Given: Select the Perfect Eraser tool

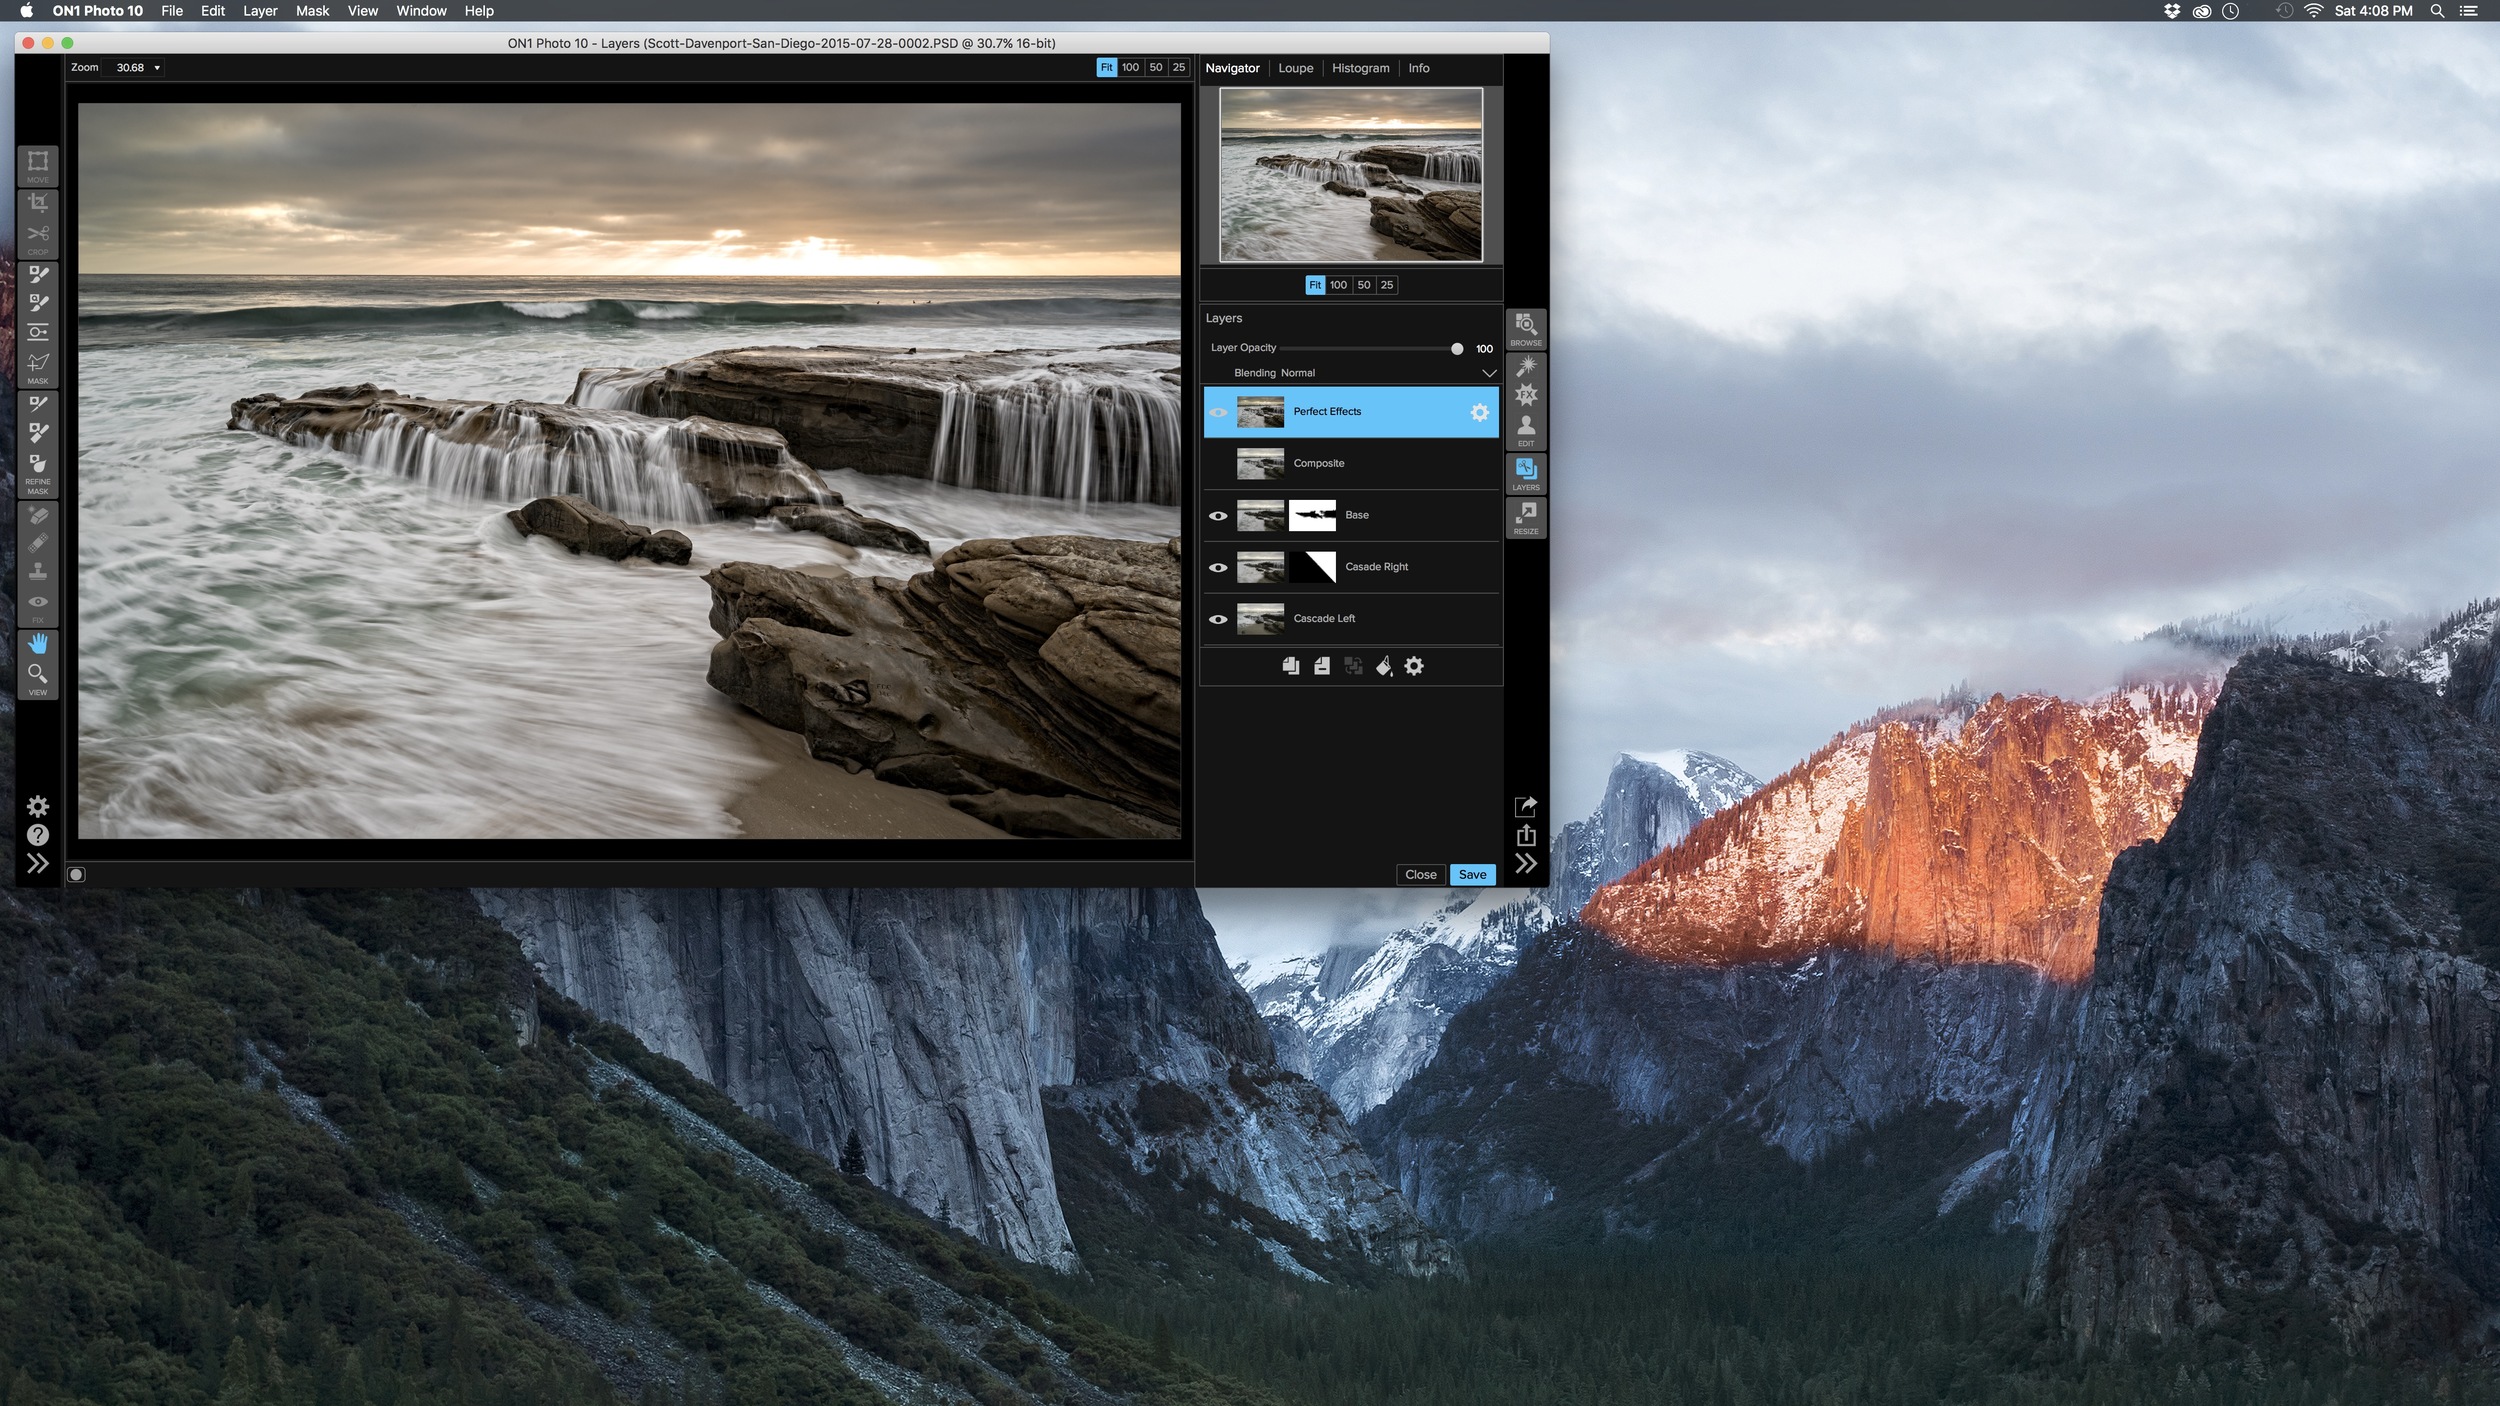Looking at the screenshot, I should pos(38,516).
